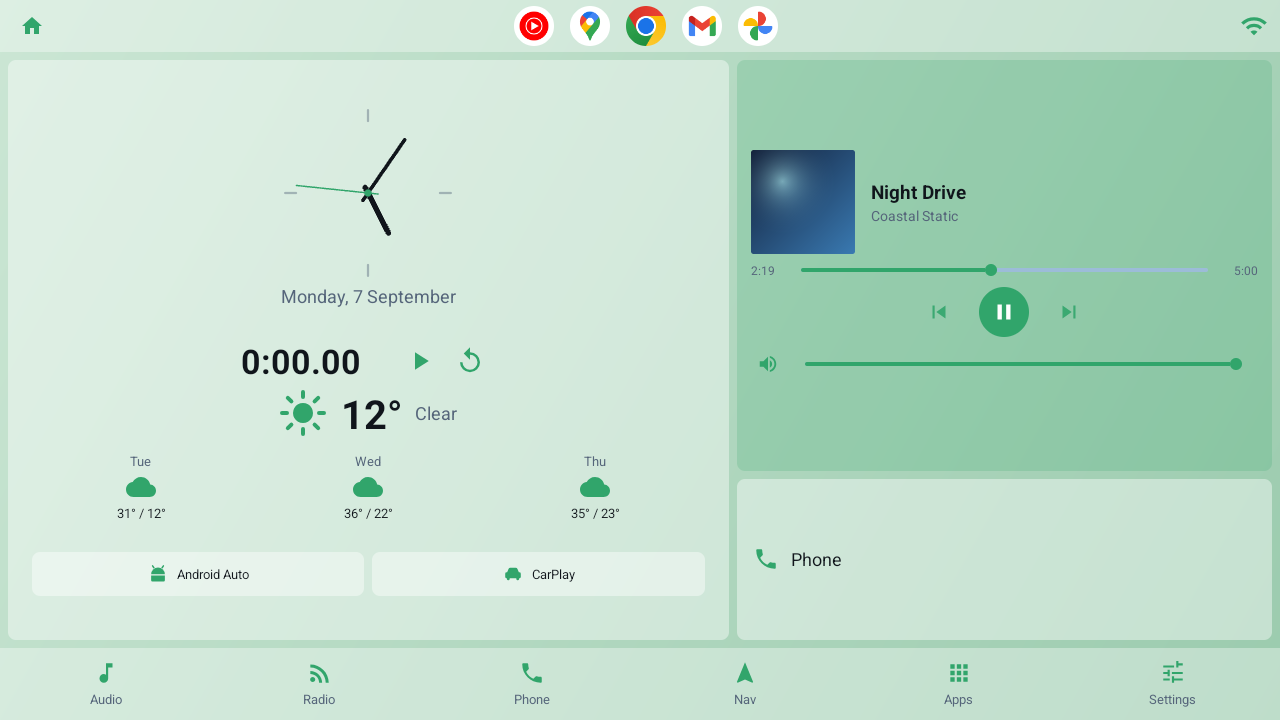Image resolution: width=1280 pixels, height=720 pixels.
Task: Click the stopwatch readout '0:00.00'
Action: 301,362
